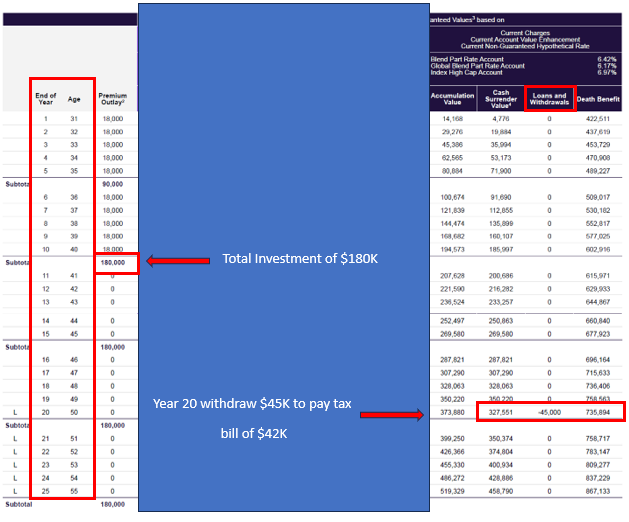Image resolution: width=629 pixels, height=522 pixels.
Task: Select the Premium Outlay column header
Action: point(113,99)
